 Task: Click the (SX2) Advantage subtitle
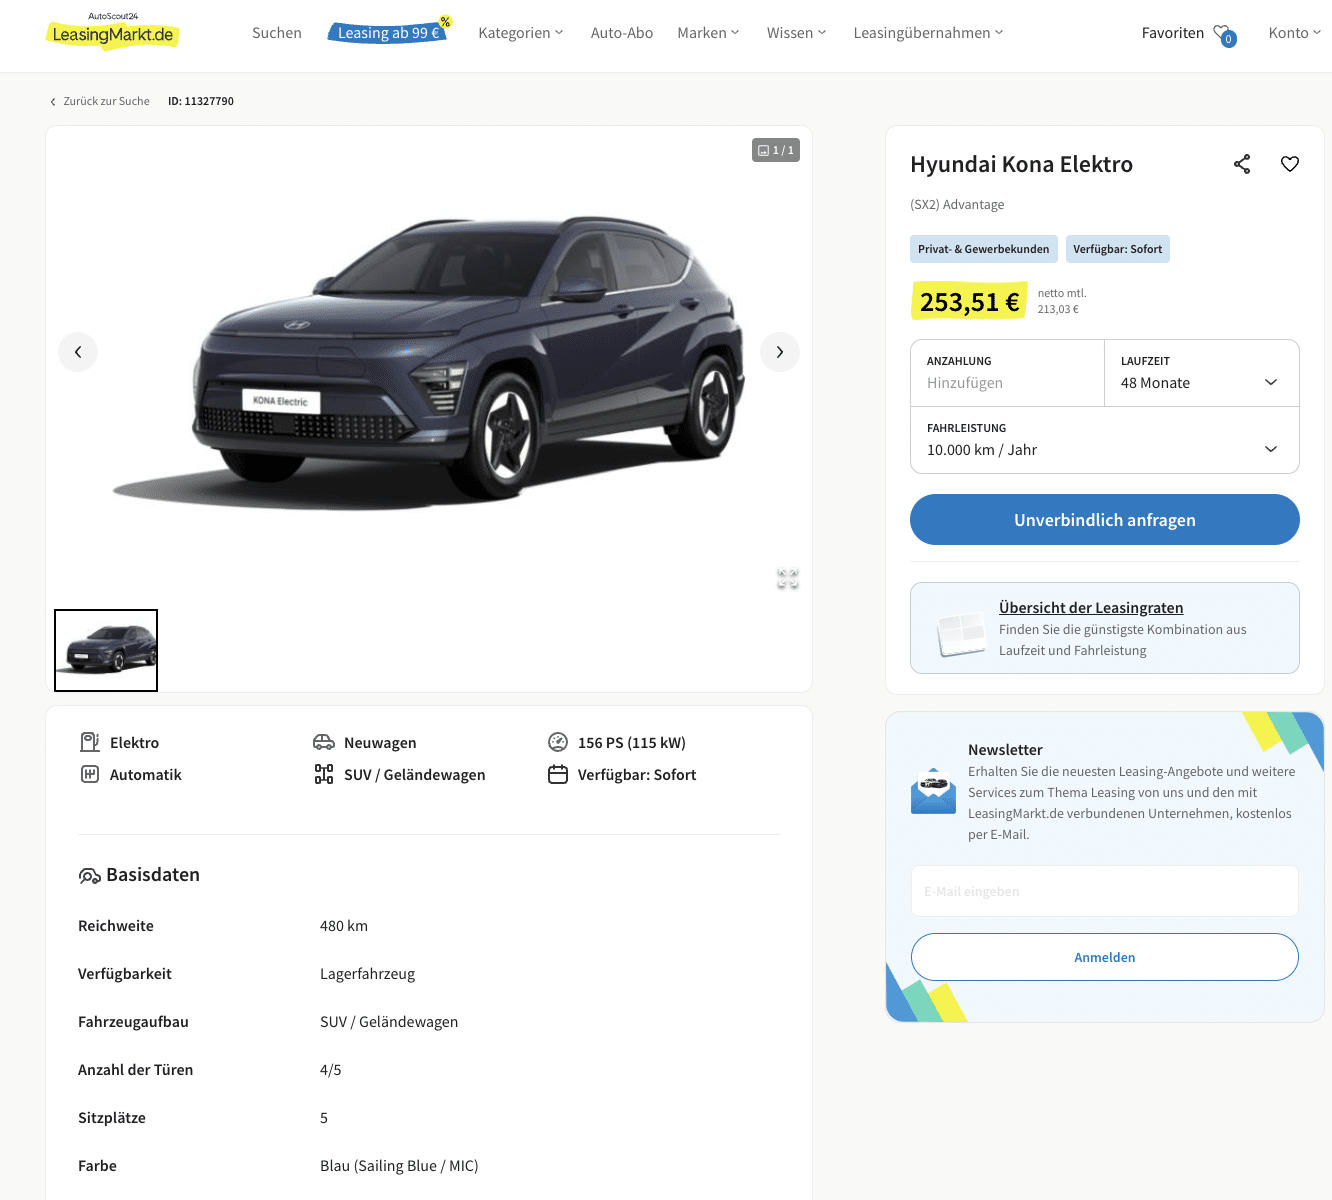point(957,204)
